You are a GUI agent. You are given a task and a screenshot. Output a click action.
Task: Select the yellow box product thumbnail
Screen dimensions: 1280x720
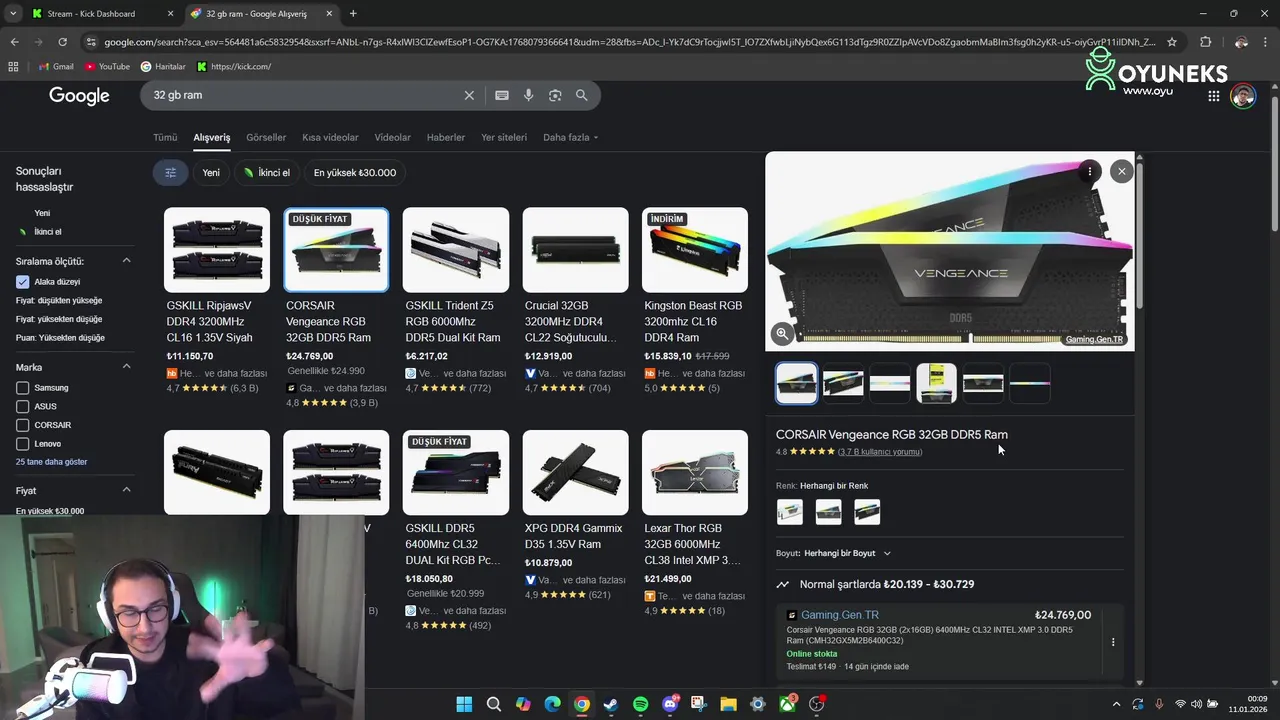pos(936,383)
